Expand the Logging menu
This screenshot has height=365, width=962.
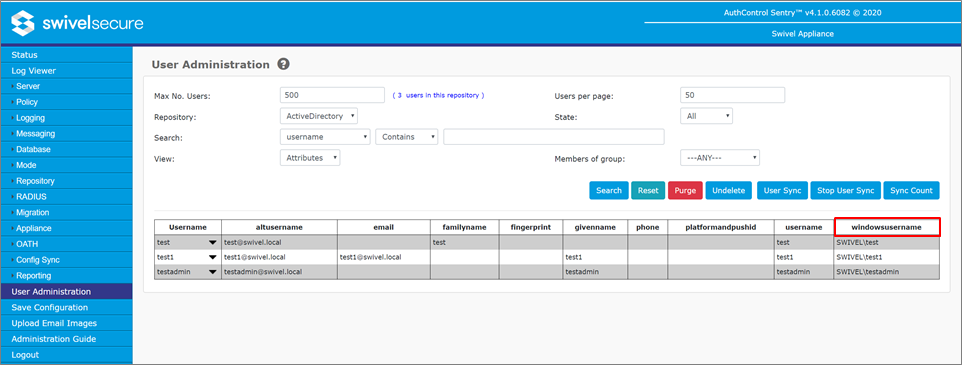pos(66,118)
